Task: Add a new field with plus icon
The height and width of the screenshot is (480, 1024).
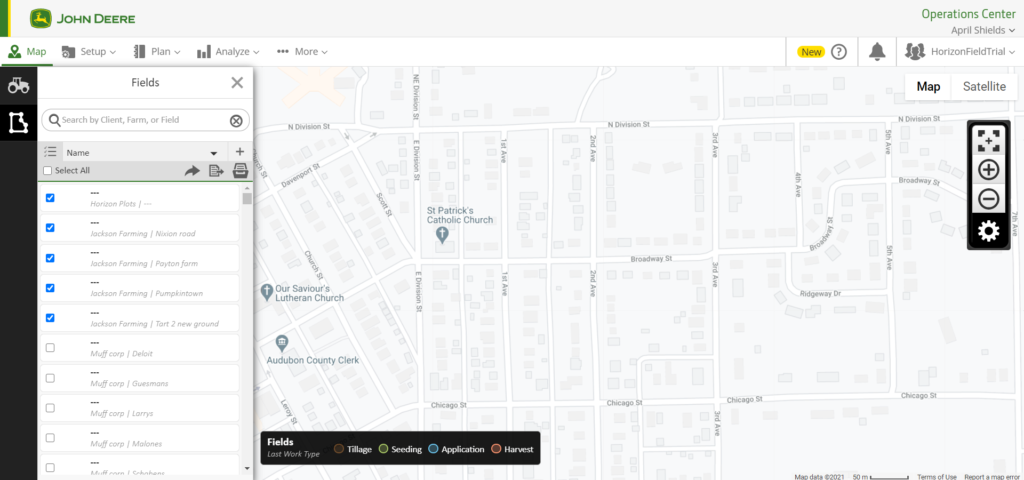Action: (239, 152)
